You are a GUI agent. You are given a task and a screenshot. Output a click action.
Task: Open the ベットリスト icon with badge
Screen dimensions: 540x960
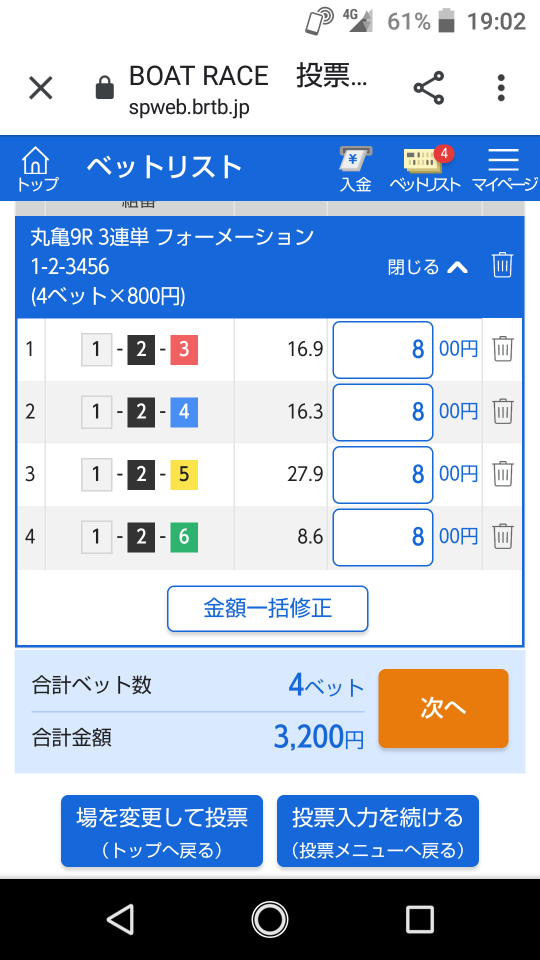click(x=425, y=170)
